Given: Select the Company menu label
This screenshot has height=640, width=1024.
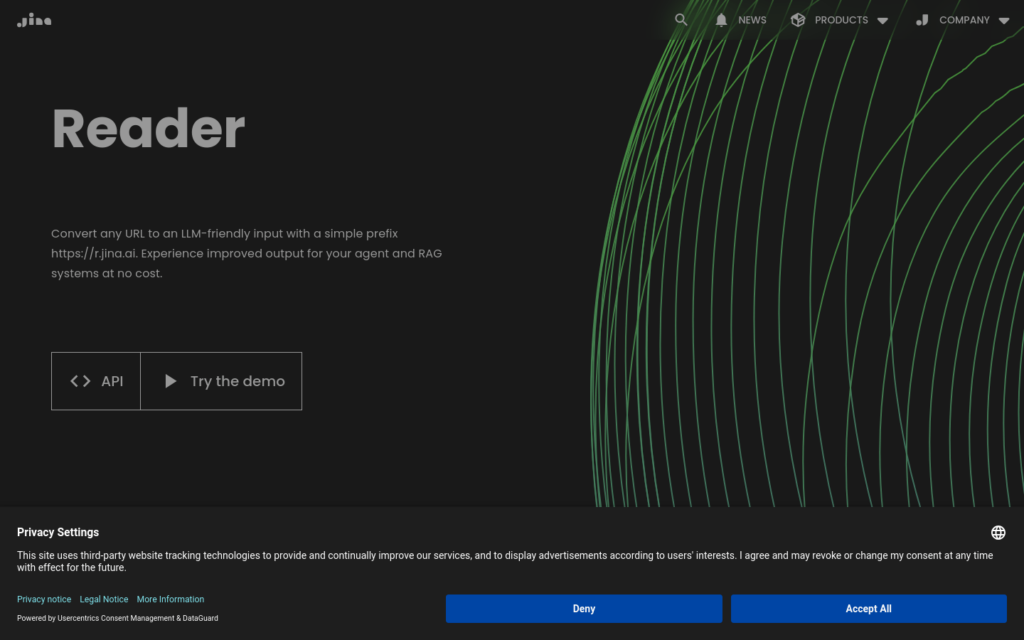Looking at the screenshot, I should pos(964,20).
